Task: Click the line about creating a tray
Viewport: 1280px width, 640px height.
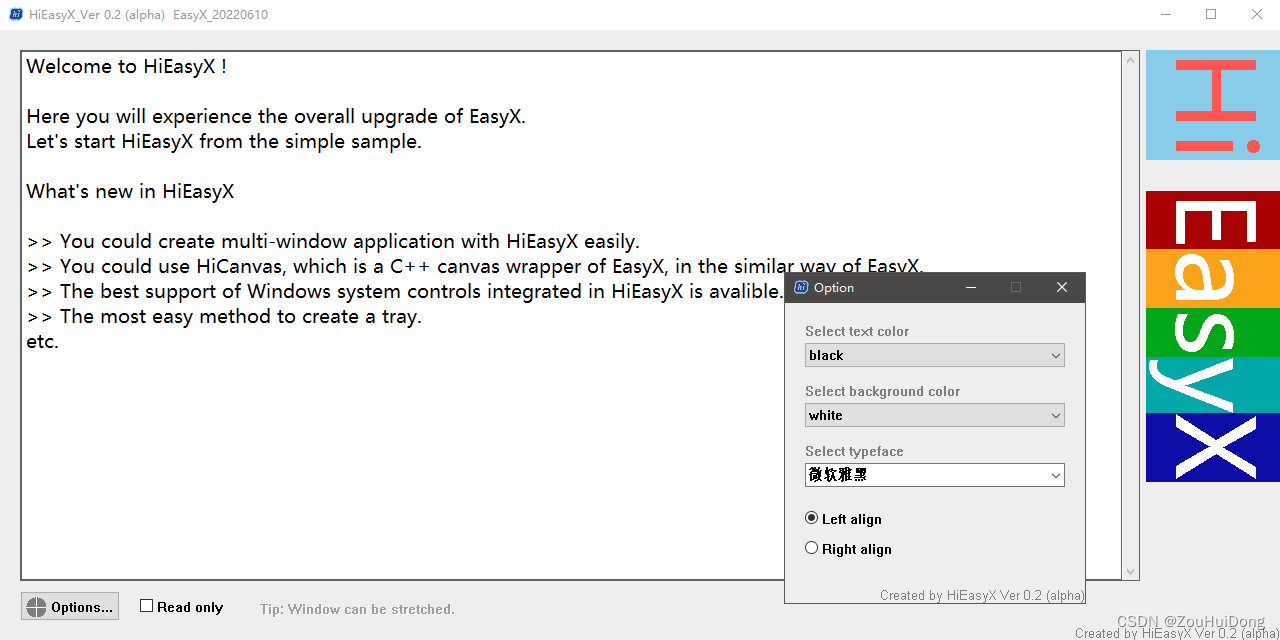Action: click(224, 317)
